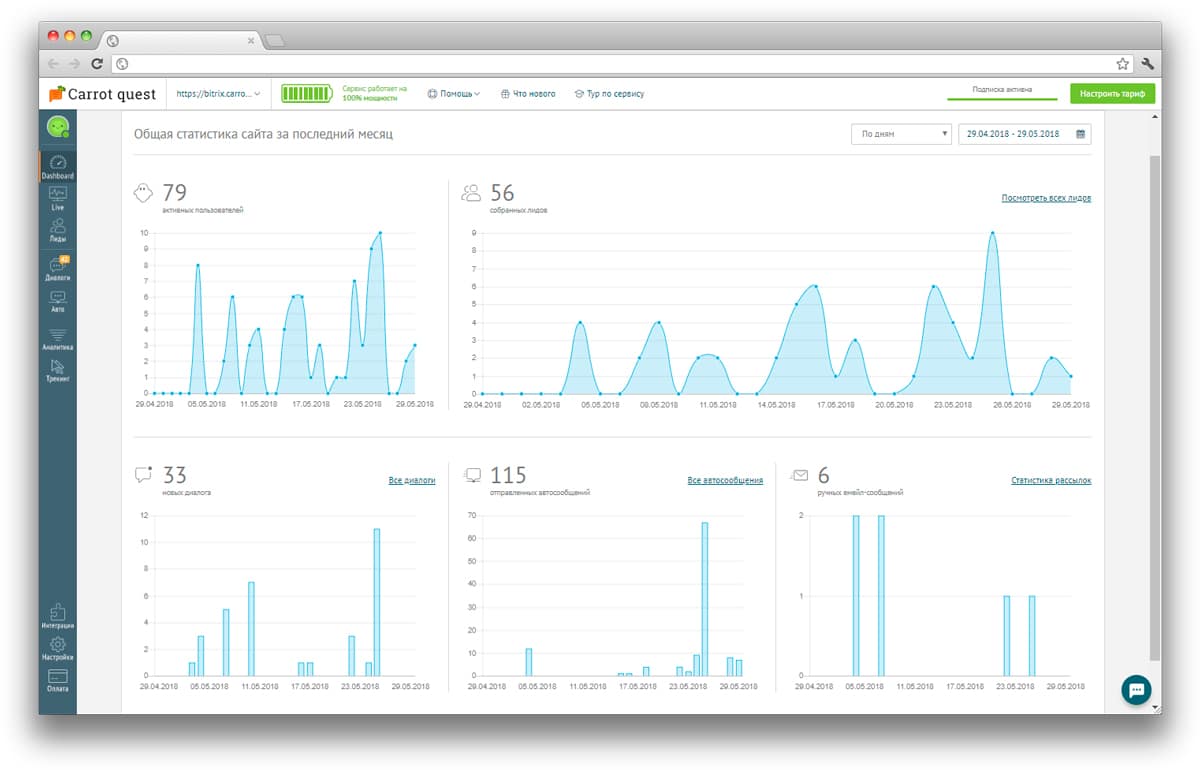Screen dimensions: 1200x770
Task: Expand the Помощь help menu
Action: click(453, 94)
